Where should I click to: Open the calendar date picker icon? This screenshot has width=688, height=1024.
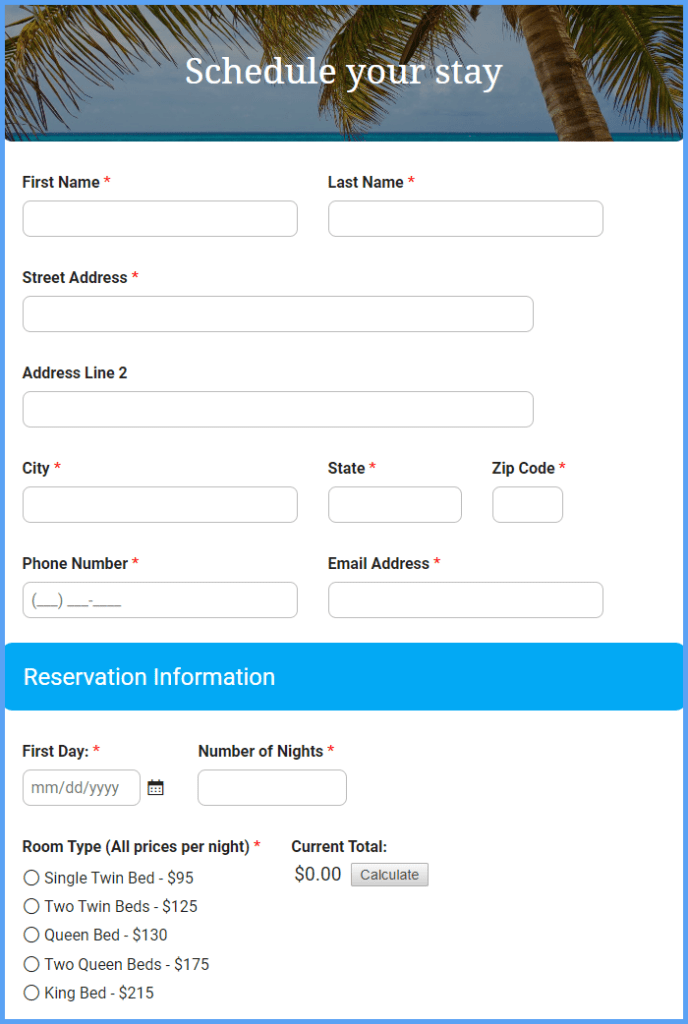[x=155, y=788]
